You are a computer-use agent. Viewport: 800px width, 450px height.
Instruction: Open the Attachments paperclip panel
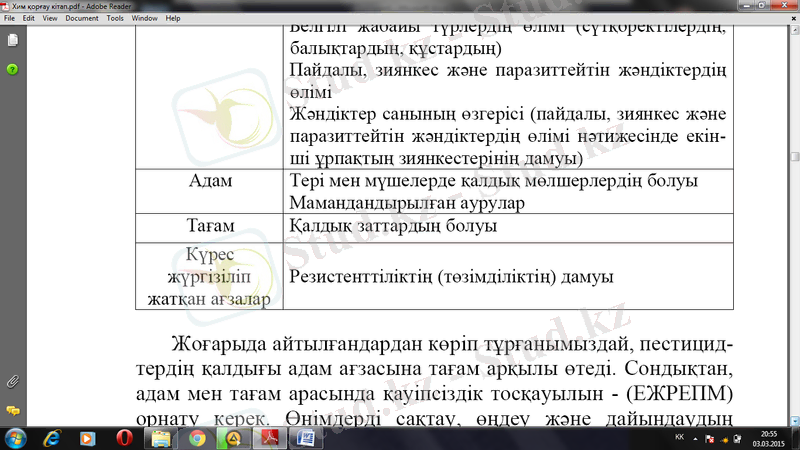click(x=12, y=381)
